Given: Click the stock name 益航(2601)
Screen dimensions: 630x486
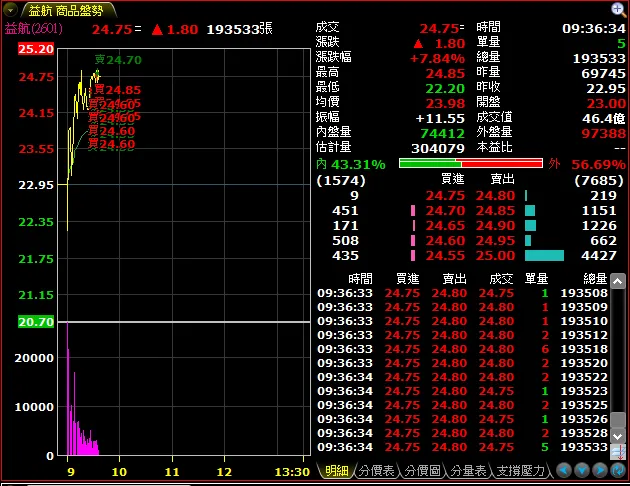Looking at the screenshot, I should (x=34, y=29).
